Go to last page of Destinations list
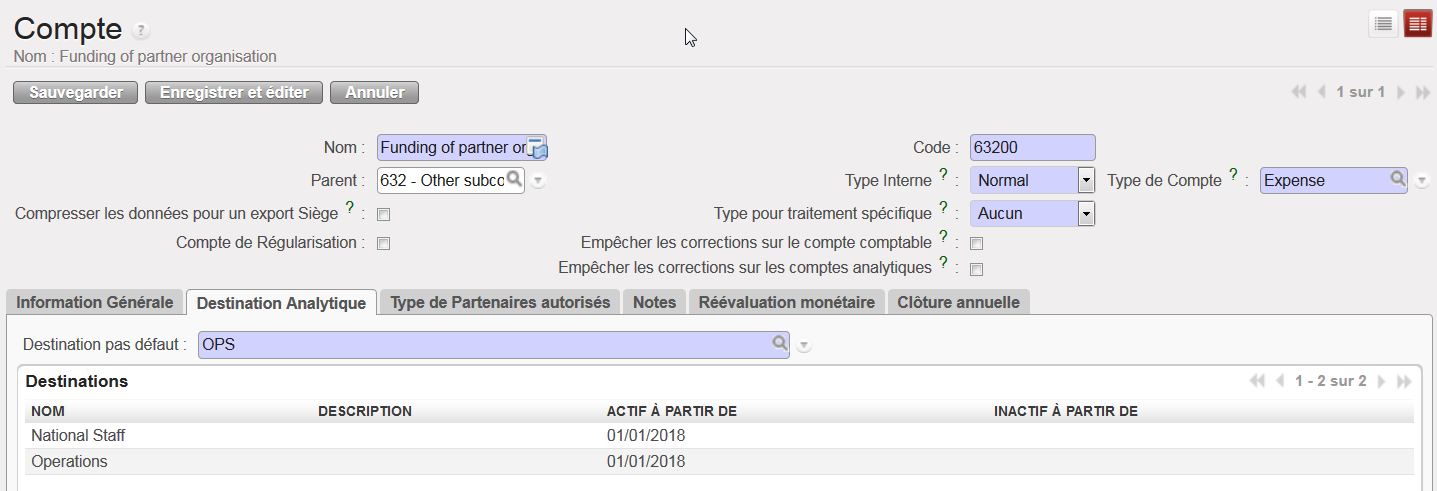Screen dimensions: 1437x491 pyautogui.click(x=1404, y=381)
